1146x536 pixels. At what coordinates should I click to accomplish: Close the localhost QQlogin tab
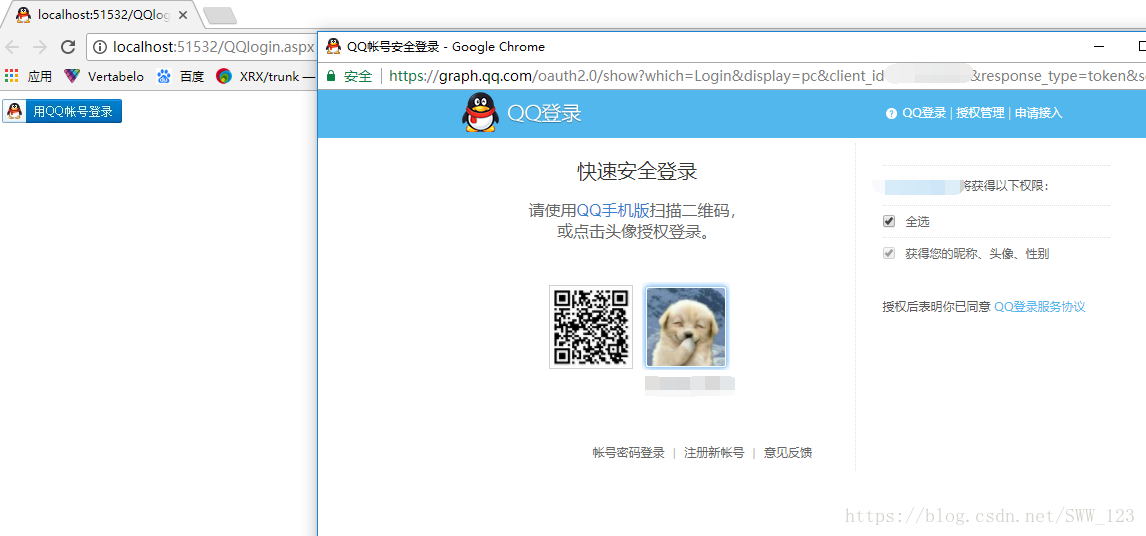pyautogui.click(x=183, y=14)
